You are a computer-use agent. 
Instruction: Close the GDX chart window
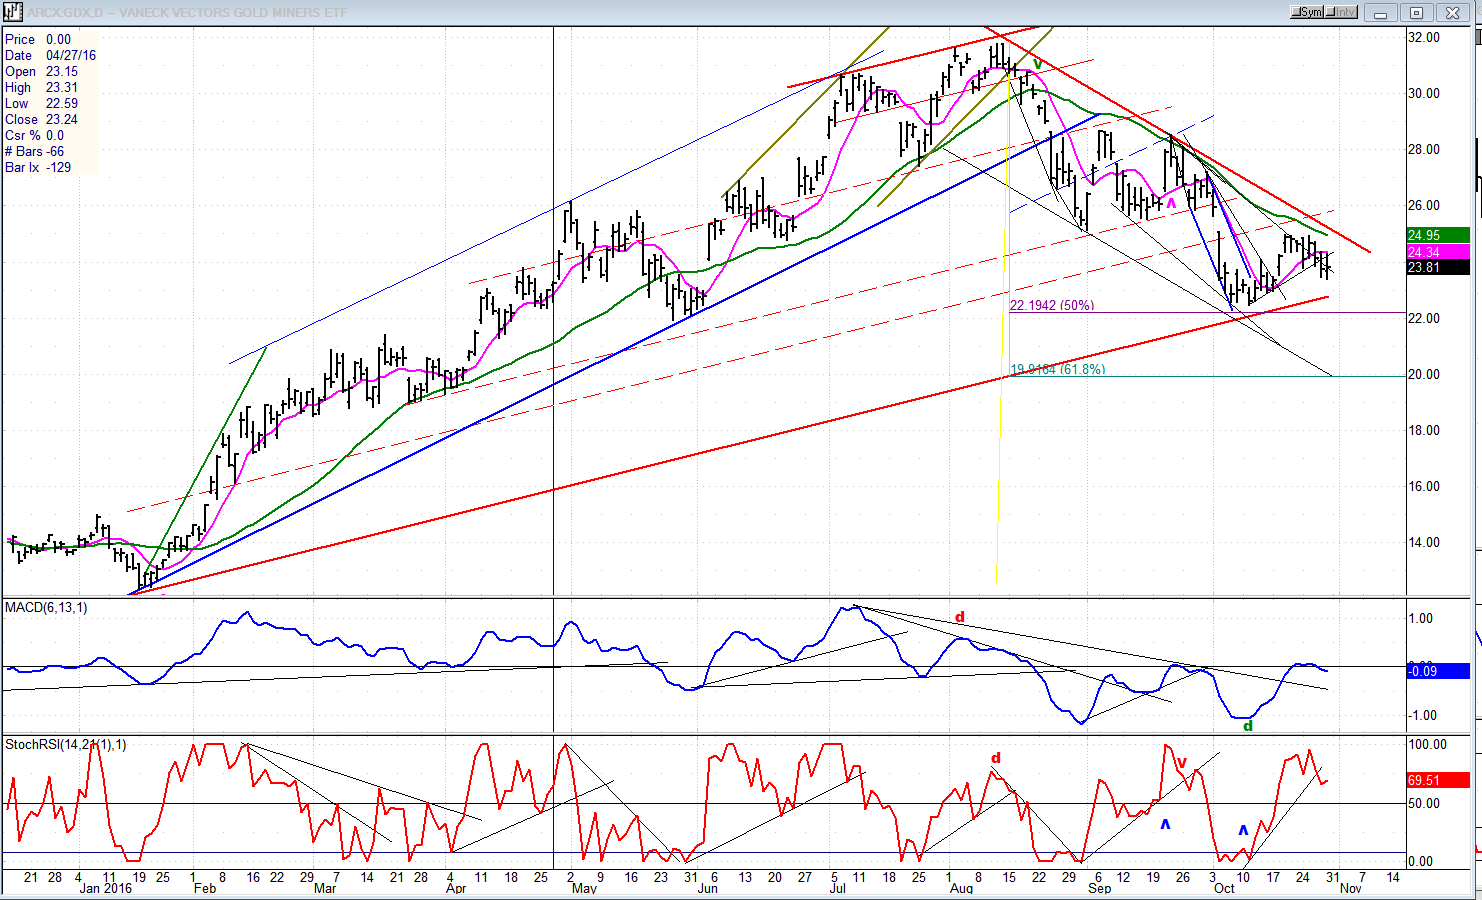coord(1451,13)
